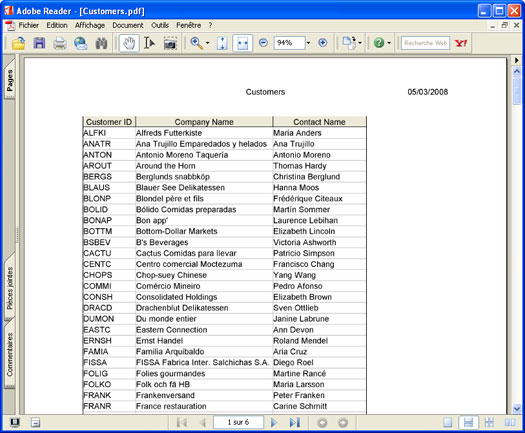Jump to last page button

click(294, 423)
